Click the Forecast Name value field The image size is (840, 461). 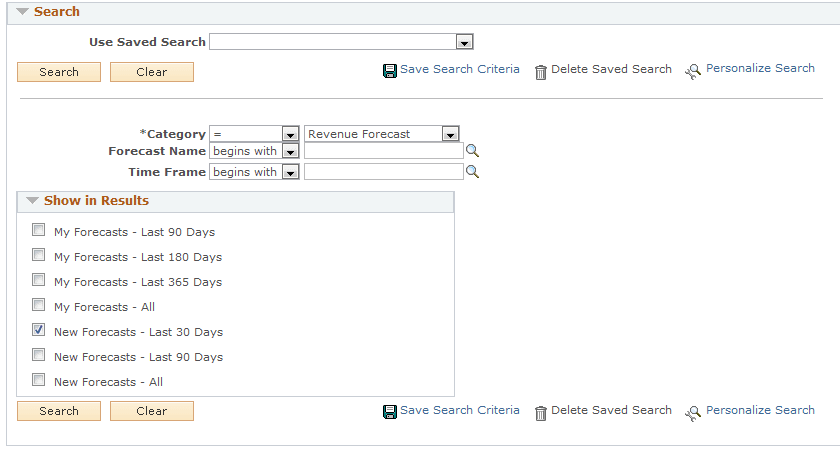pos(384,152)
